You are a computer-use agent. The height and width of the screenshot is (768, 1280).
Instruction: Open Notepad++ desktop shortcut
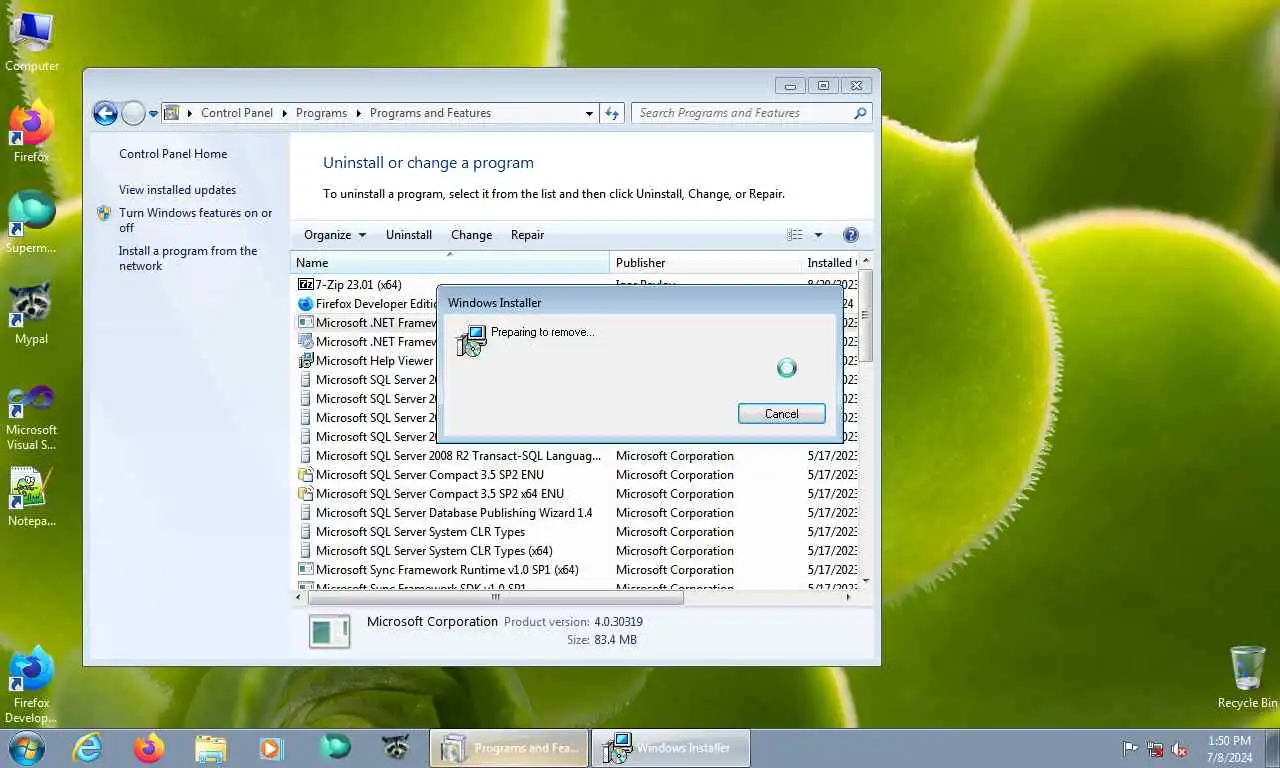click(32, 497)
